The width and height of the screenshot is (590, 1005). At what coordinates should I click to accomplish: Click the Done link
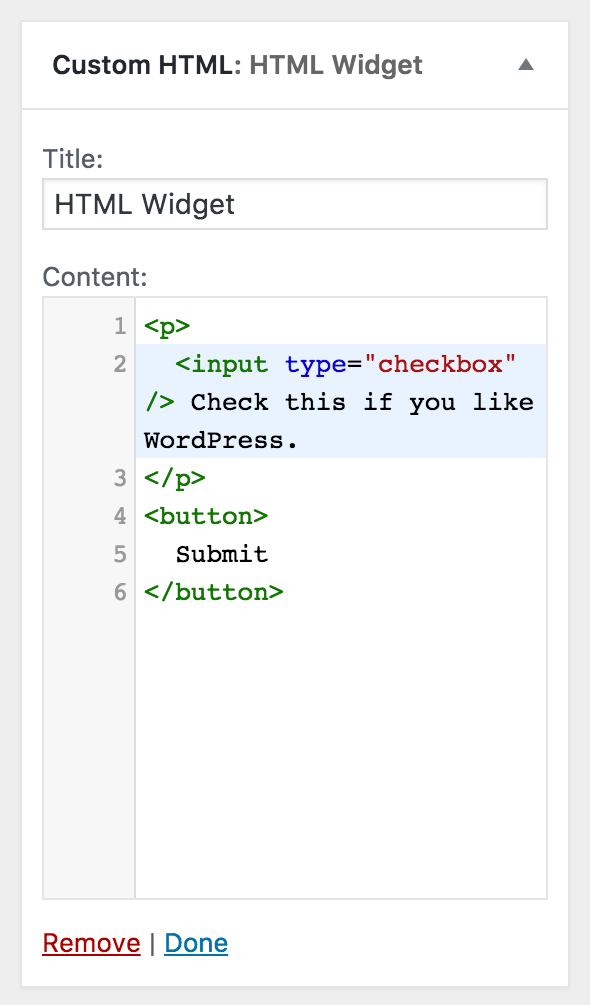(x=196, y=943)
